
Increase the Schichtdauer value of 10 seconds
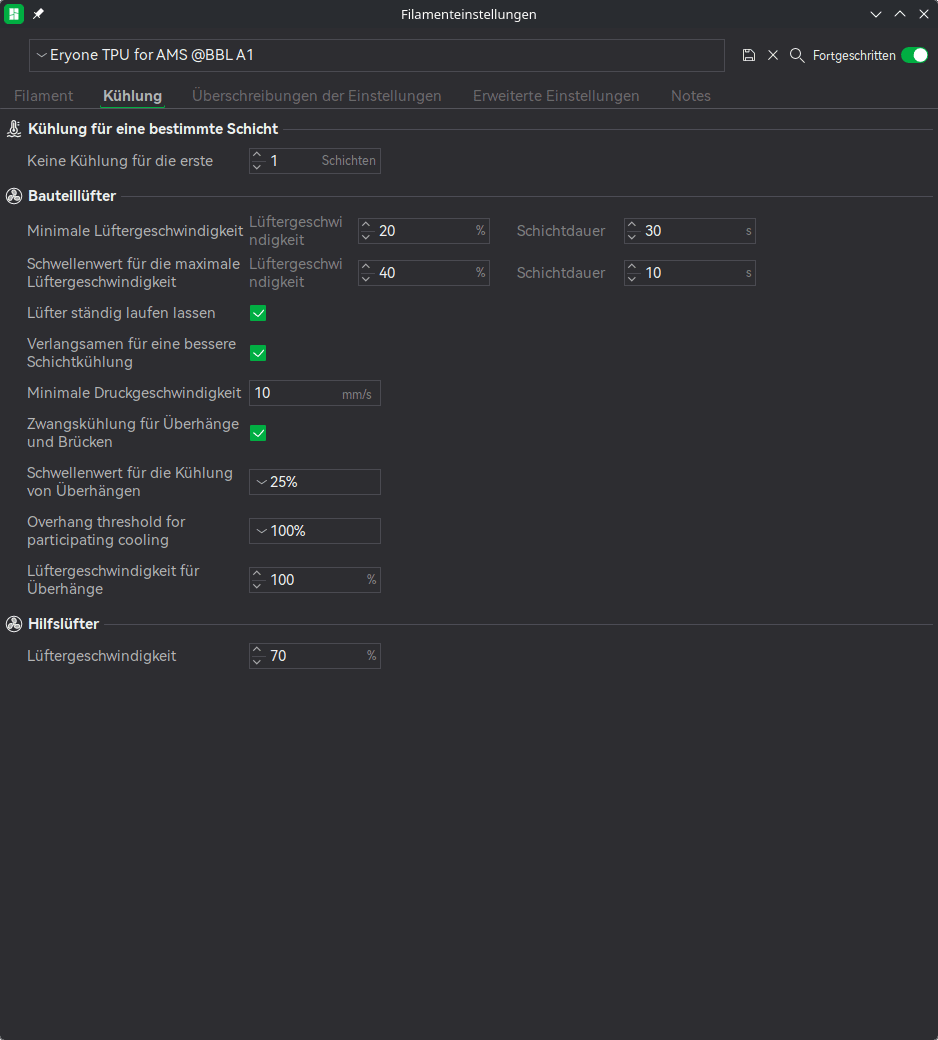[632, 267]
